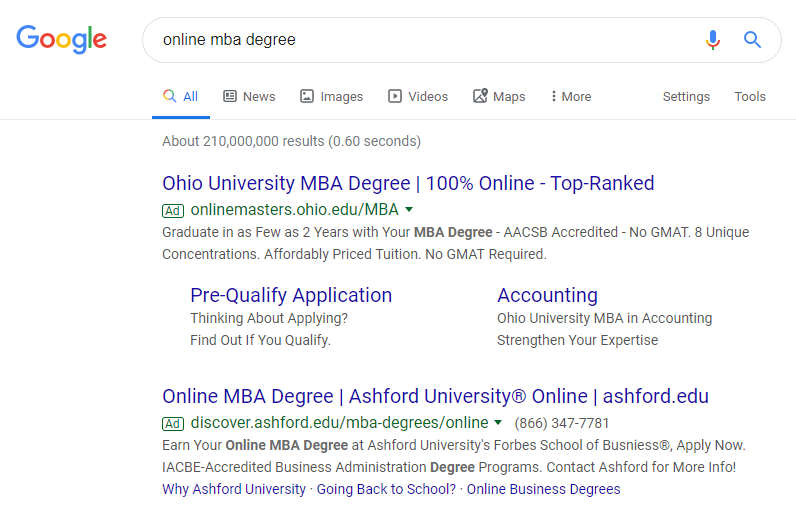The height and width of the screenshot is (517, 796).
Task: Switch to the Maps tab
Action: click(499, 96)
